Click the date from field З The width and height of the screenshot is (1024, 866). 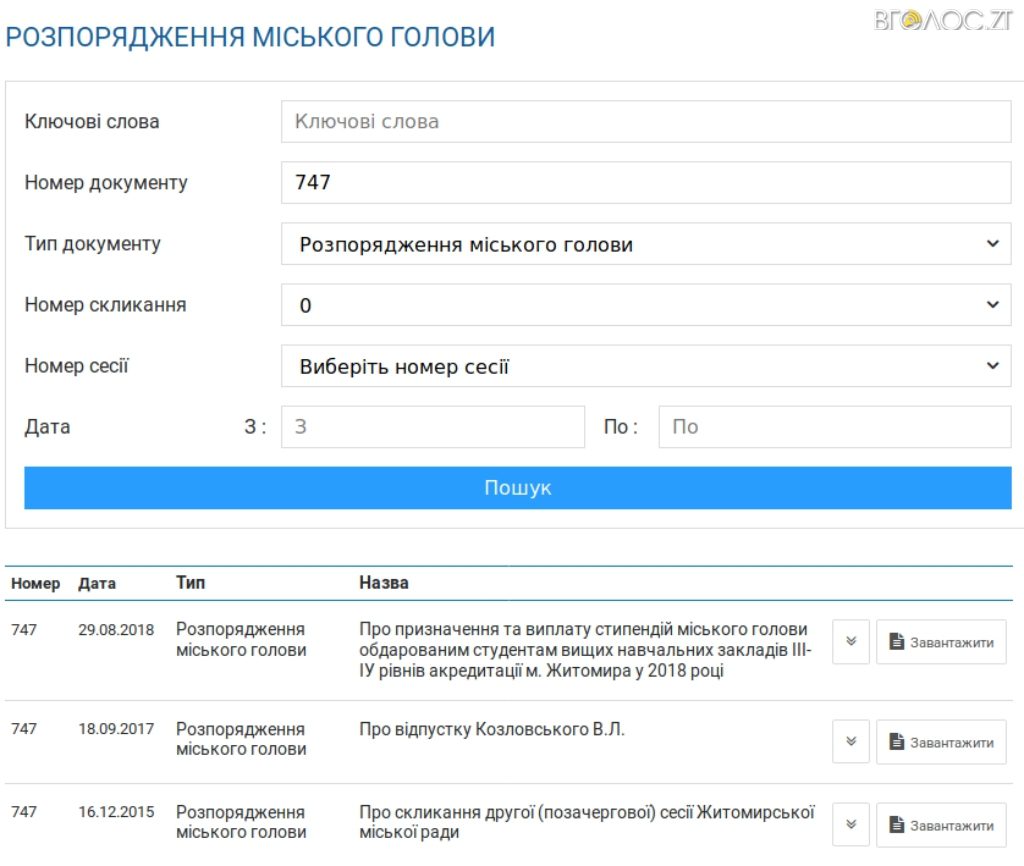click(x=432, y=427)
